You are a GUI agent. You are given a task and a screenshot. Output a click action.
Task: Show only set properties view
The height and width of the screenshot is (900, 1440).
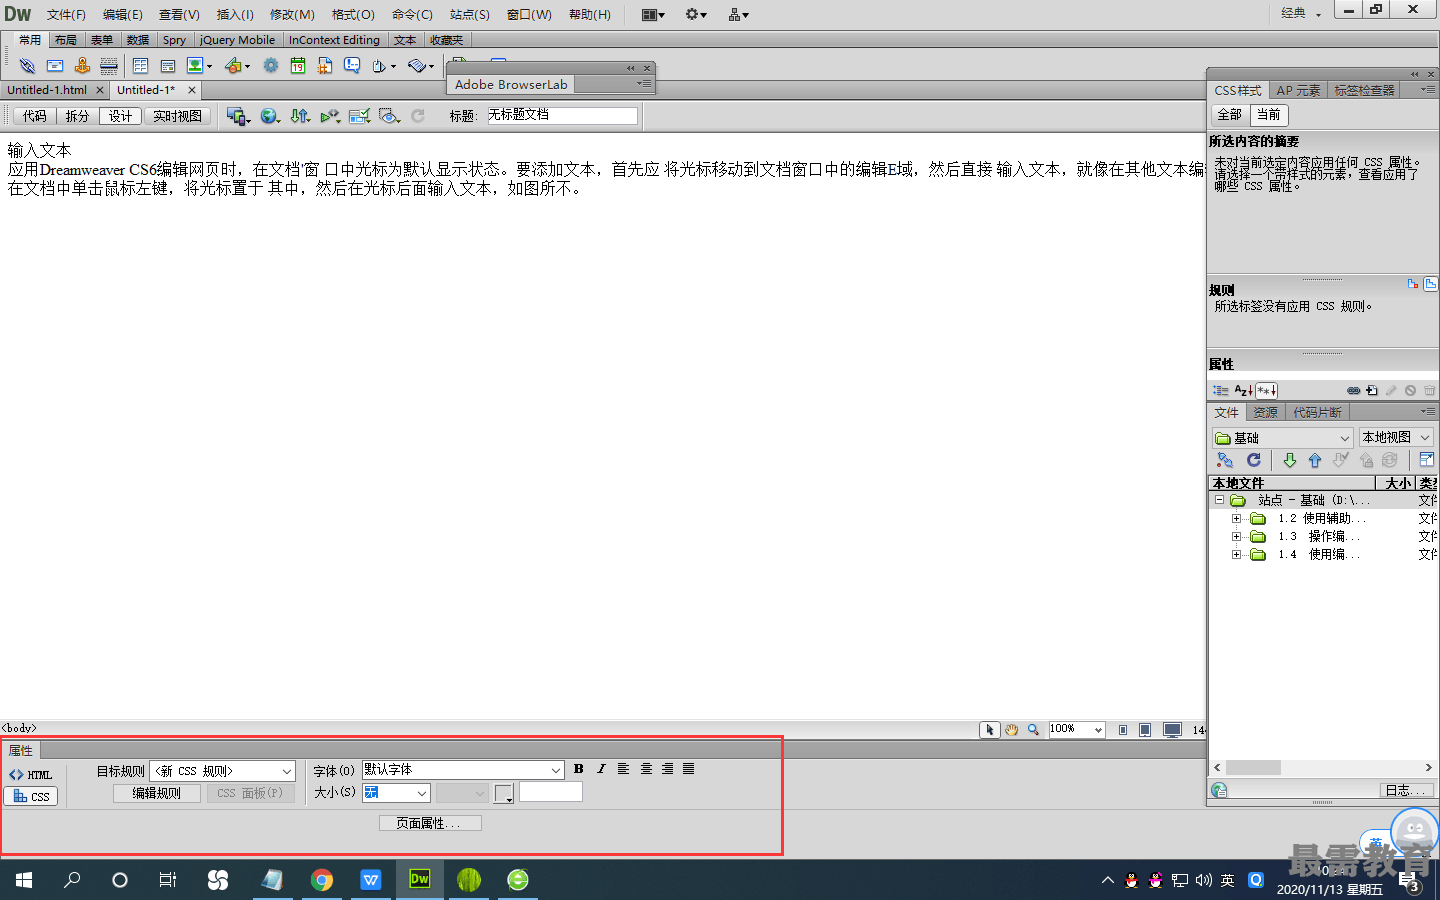pos(1266,390)
